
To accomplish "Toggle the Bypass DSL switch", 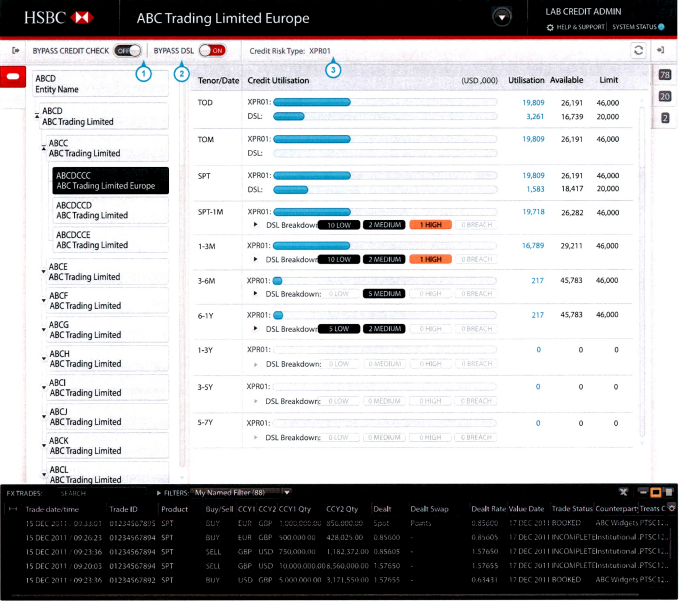I will [x=211, y=50].
